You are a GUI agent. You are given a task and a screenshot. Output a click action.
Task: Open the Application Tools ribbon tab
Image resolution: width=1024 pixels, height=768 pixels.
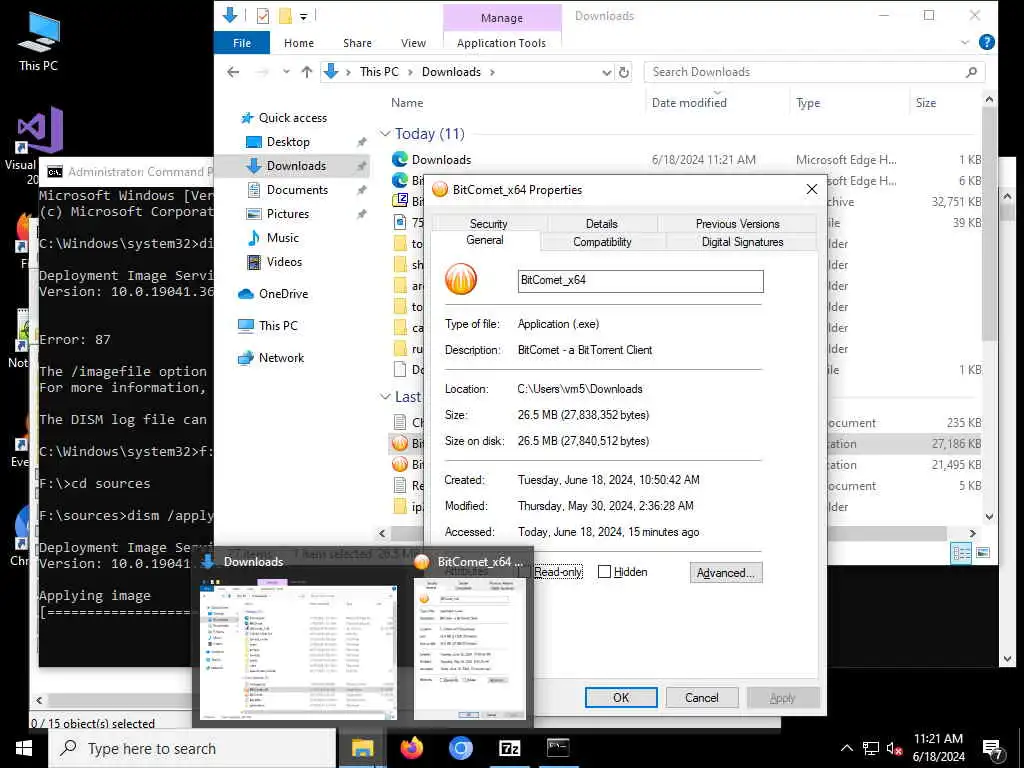coord(502,43)
